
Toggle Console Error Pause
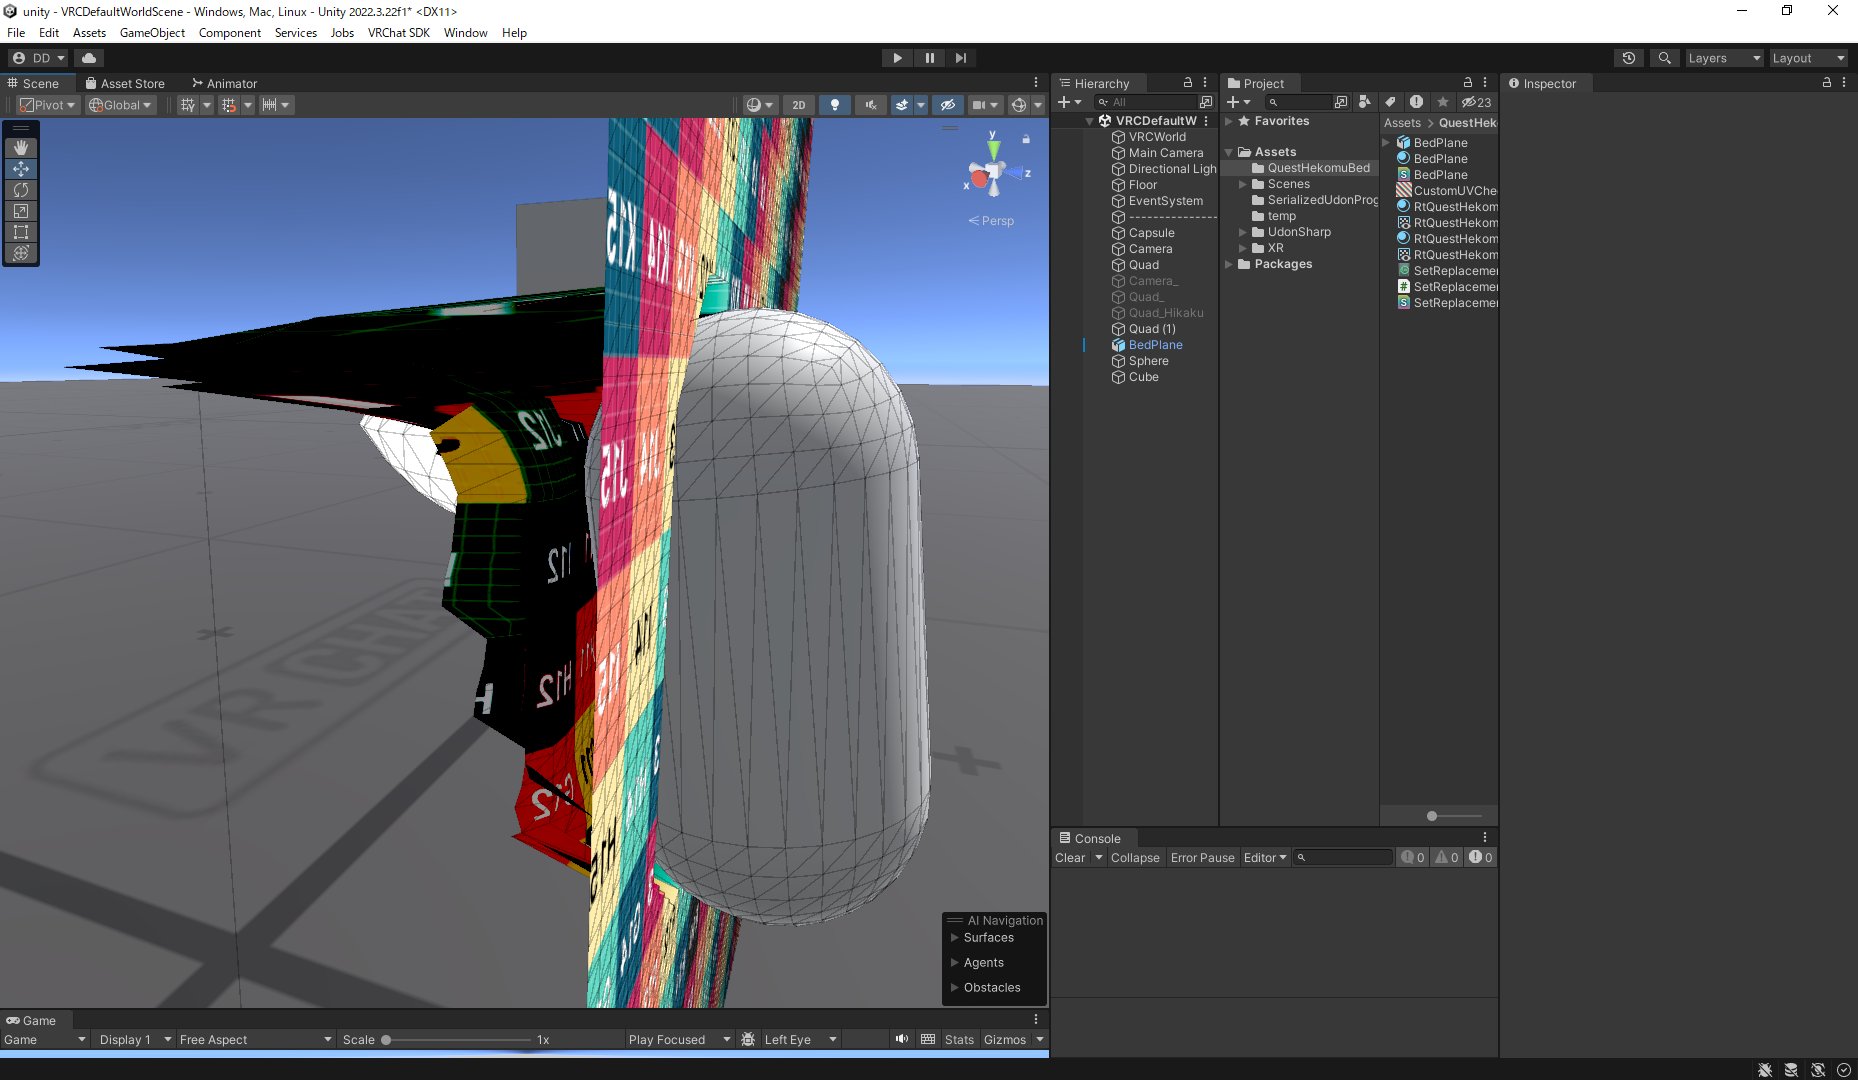(1202, 858)
